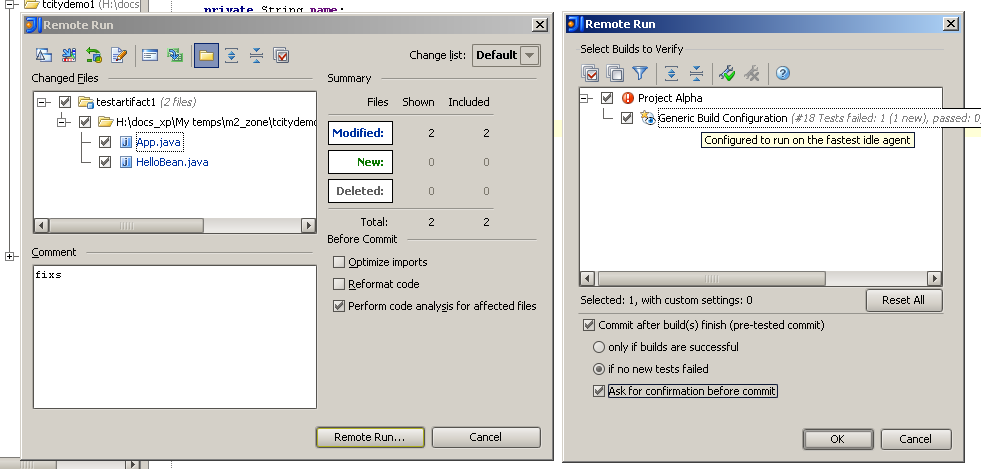This screenshot has width=981, height=469.
Task: Open help via blue question icon
Action: click(x=783, y=74)
